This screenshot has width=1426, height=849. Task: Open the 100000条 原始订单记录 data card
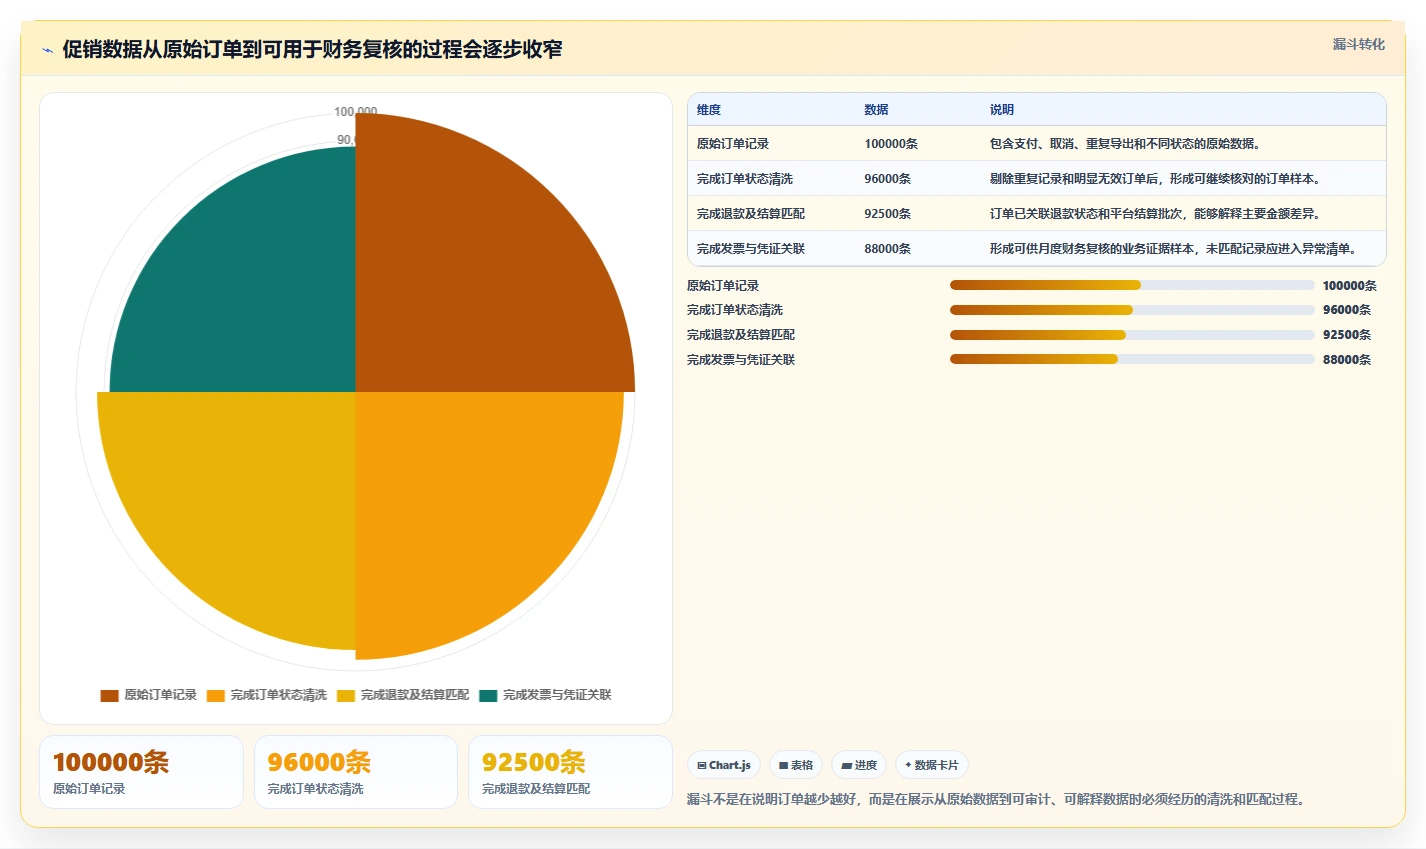coord(141,772)
